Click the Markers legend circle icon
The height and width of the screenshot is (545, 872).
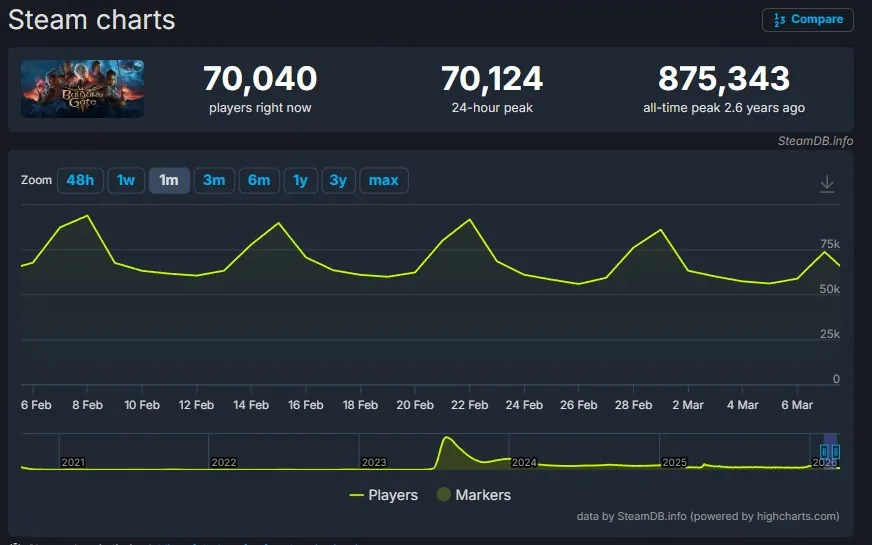(x=443, y=495)
